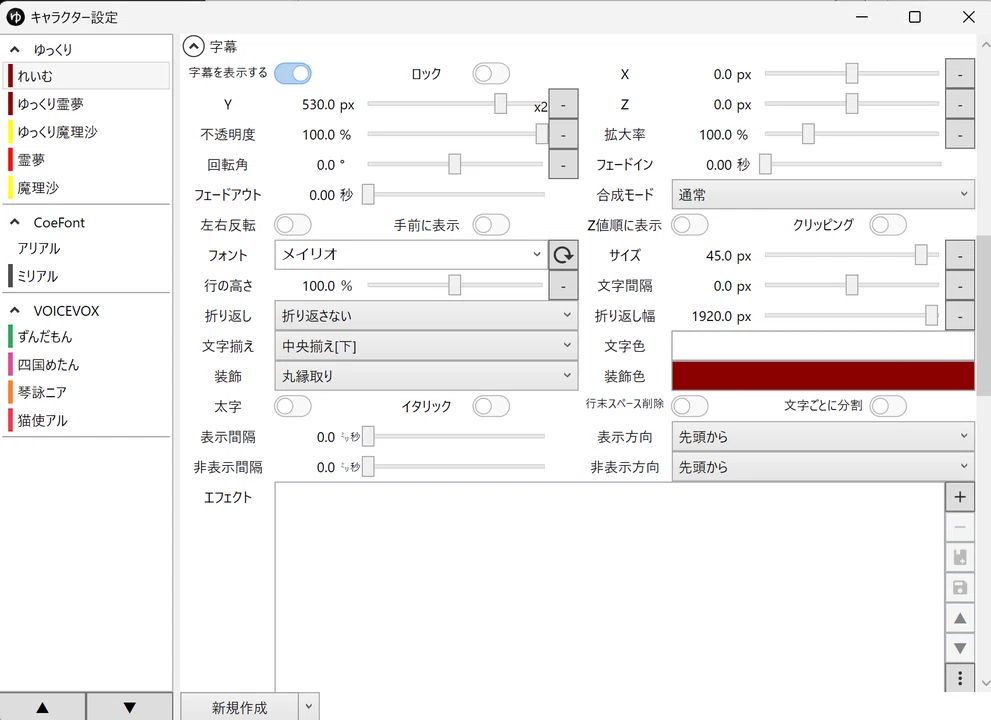Click the x2 range multiplier beside the Y slider
The width and height of the screenshot is (991, 720).
coord(540,107)
